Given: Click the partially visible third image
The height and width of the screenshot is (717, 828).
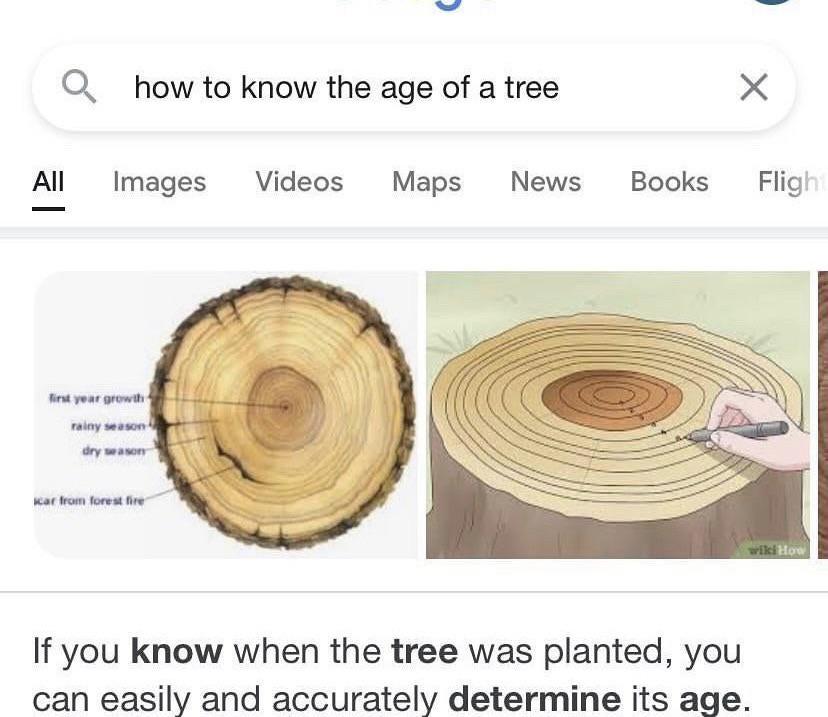Looking at the screenshot, I should pyautogui.click(x=823, y=414).
